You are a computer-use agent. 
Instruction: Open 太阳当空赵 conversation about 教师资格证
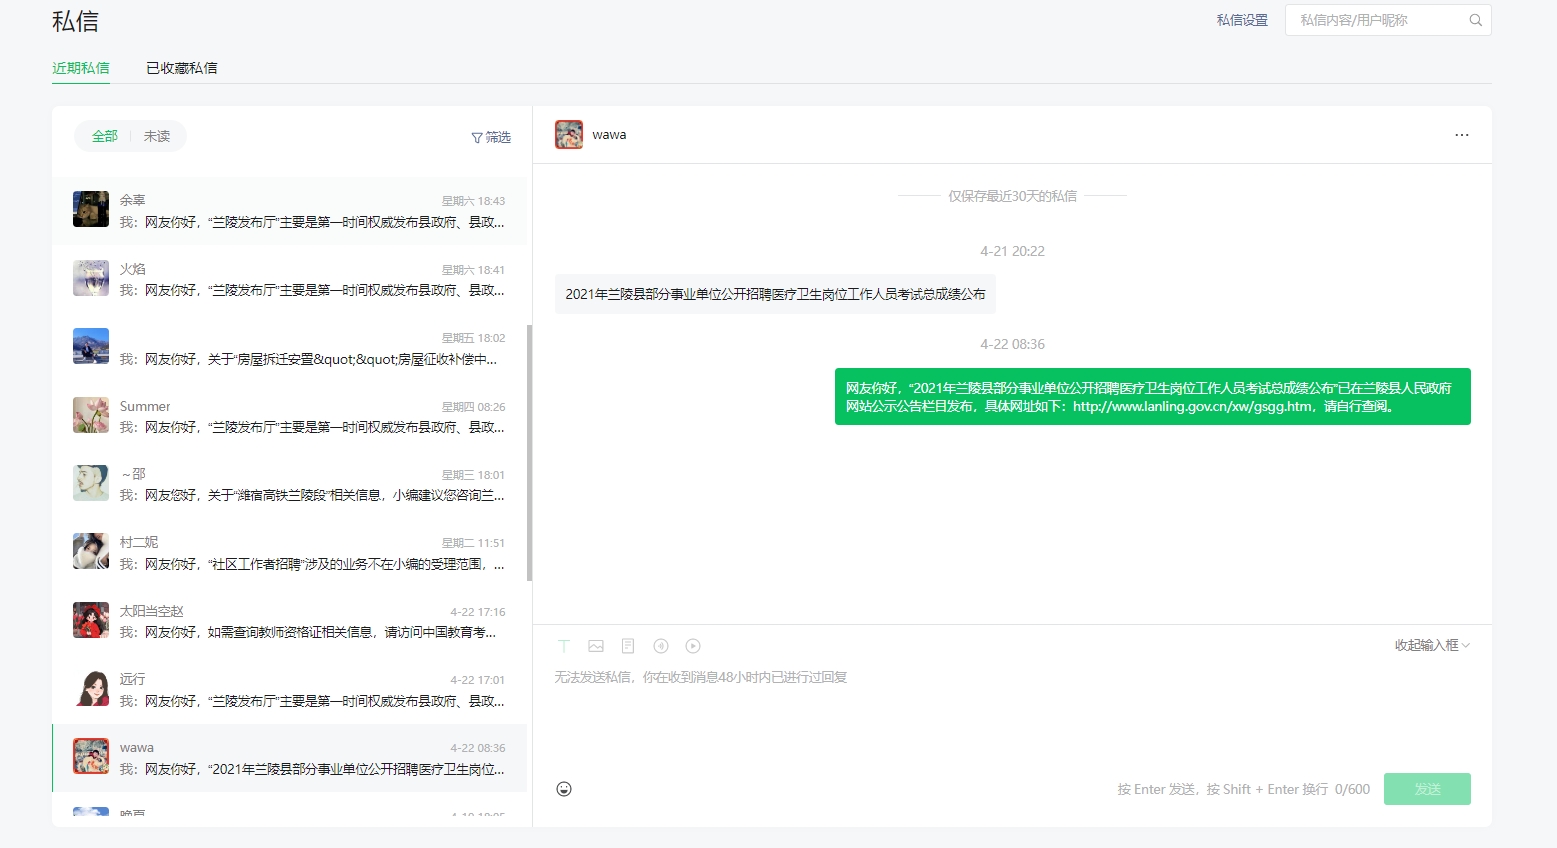point(290,621)
